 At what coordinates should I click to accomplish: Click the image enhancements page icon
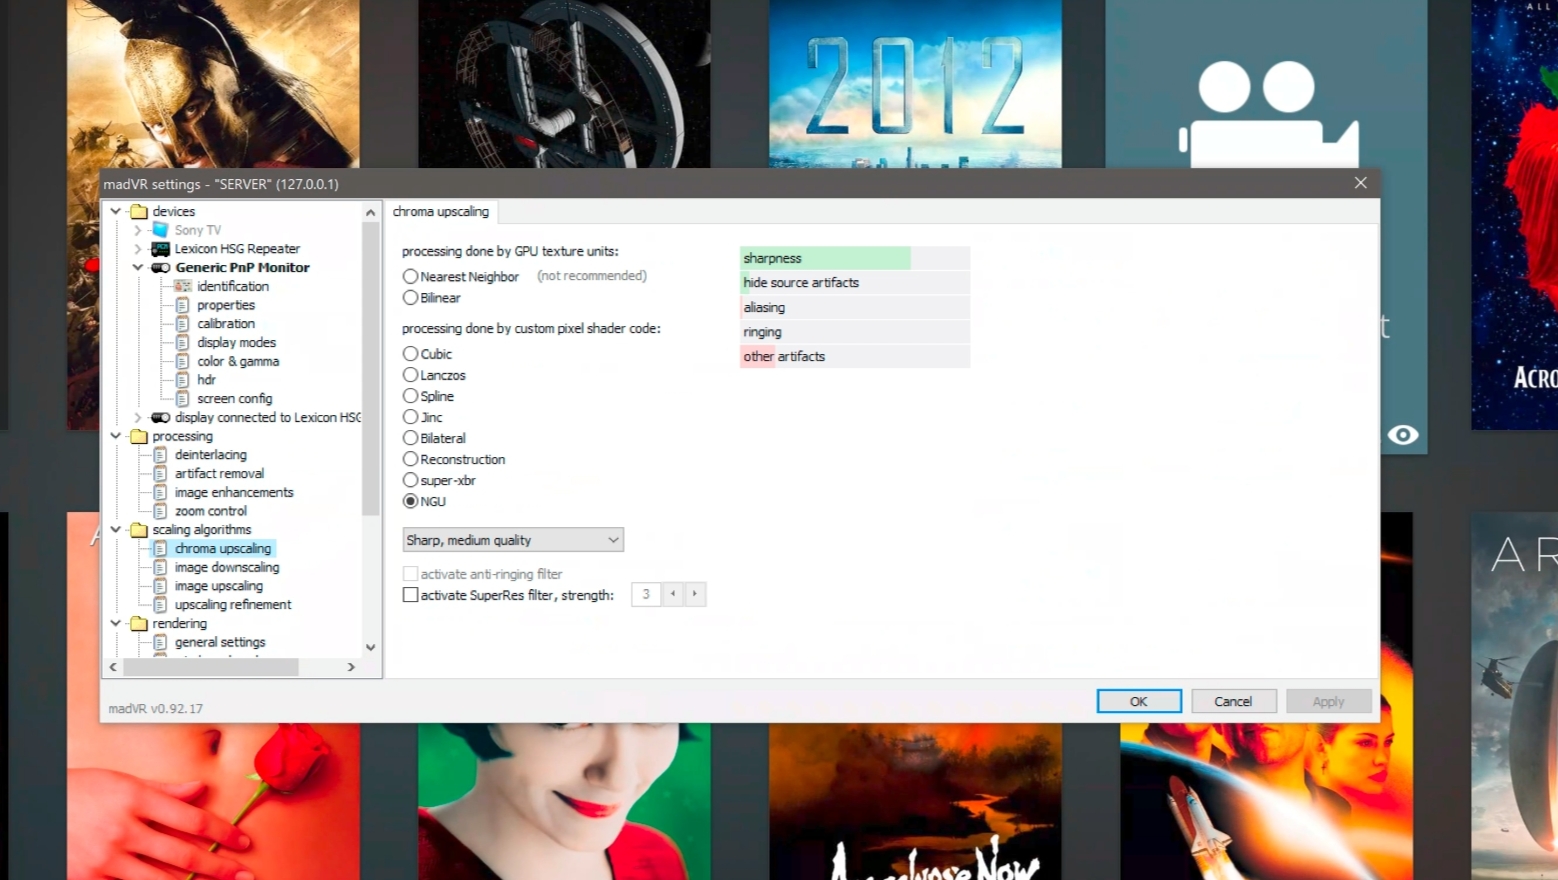[160, 492]
